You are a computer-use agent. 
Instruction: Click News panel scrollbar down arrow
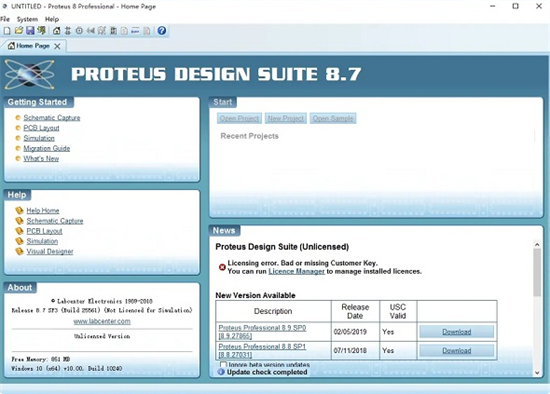pos(537,373)
